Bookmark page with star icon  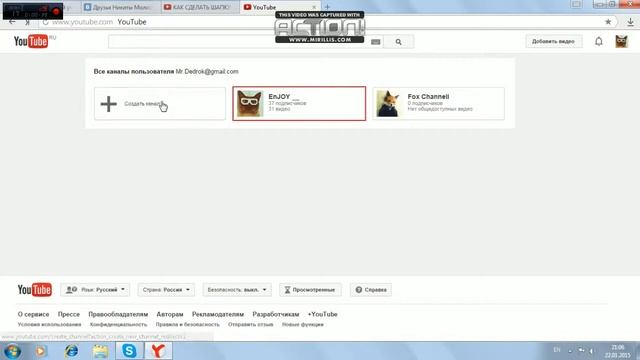coord(608,22)
